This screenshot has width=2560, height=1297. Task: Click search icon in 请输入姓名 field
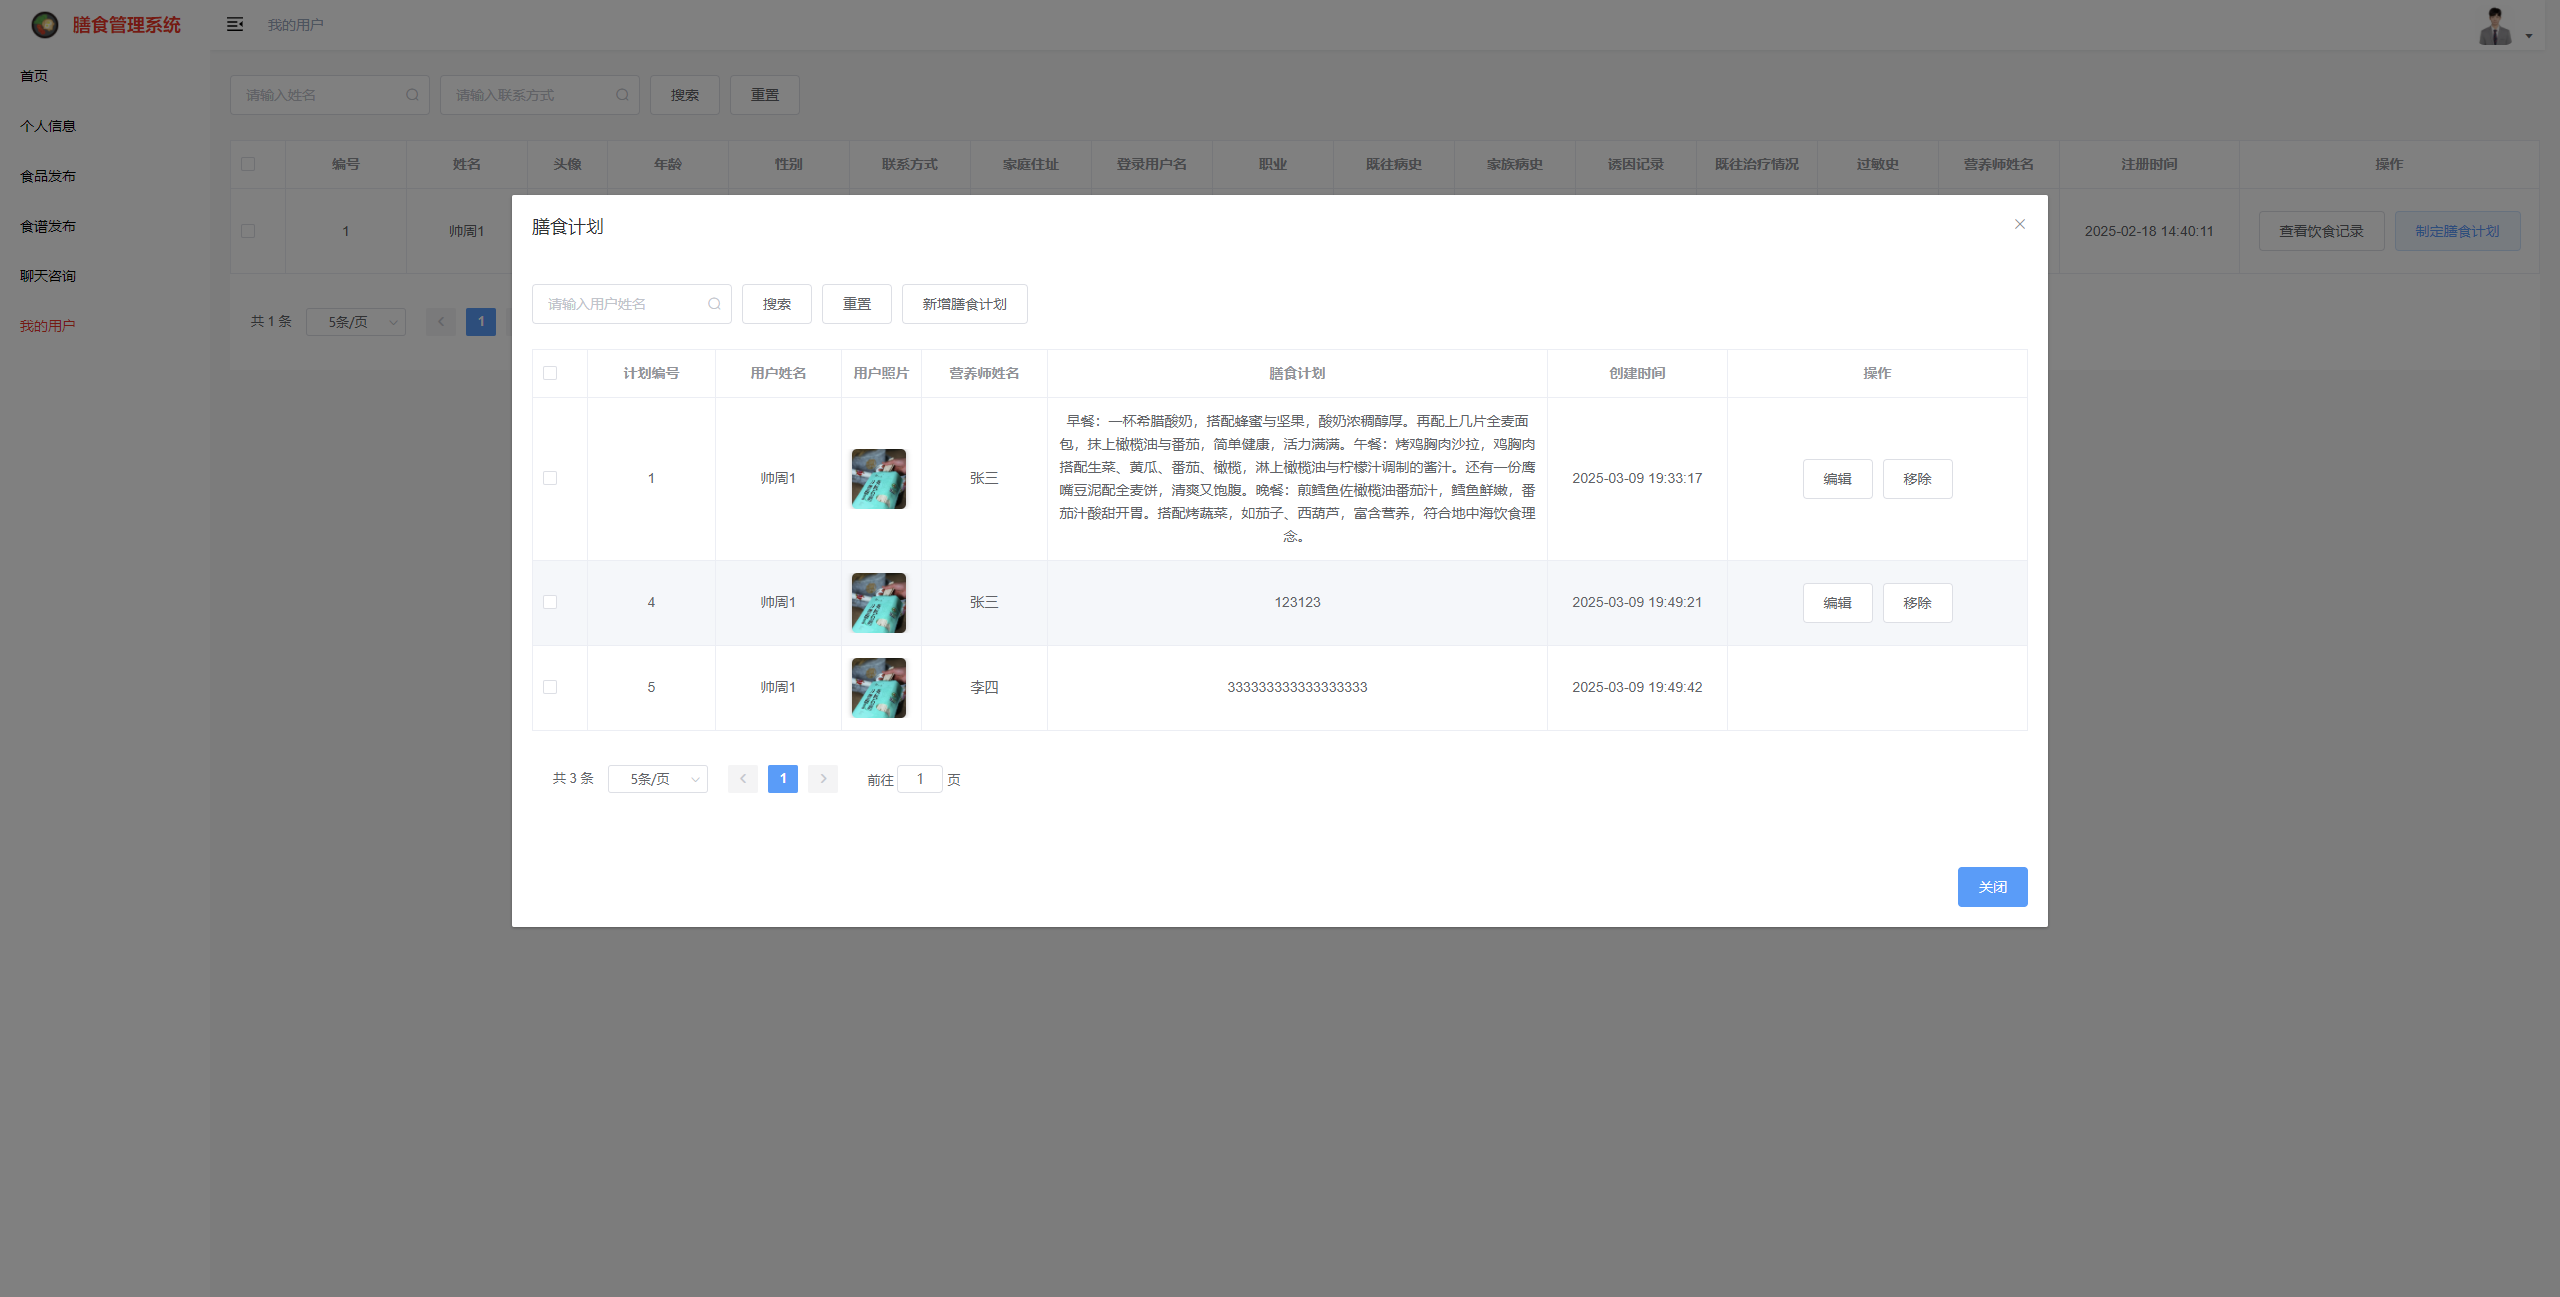coord(412,95)
